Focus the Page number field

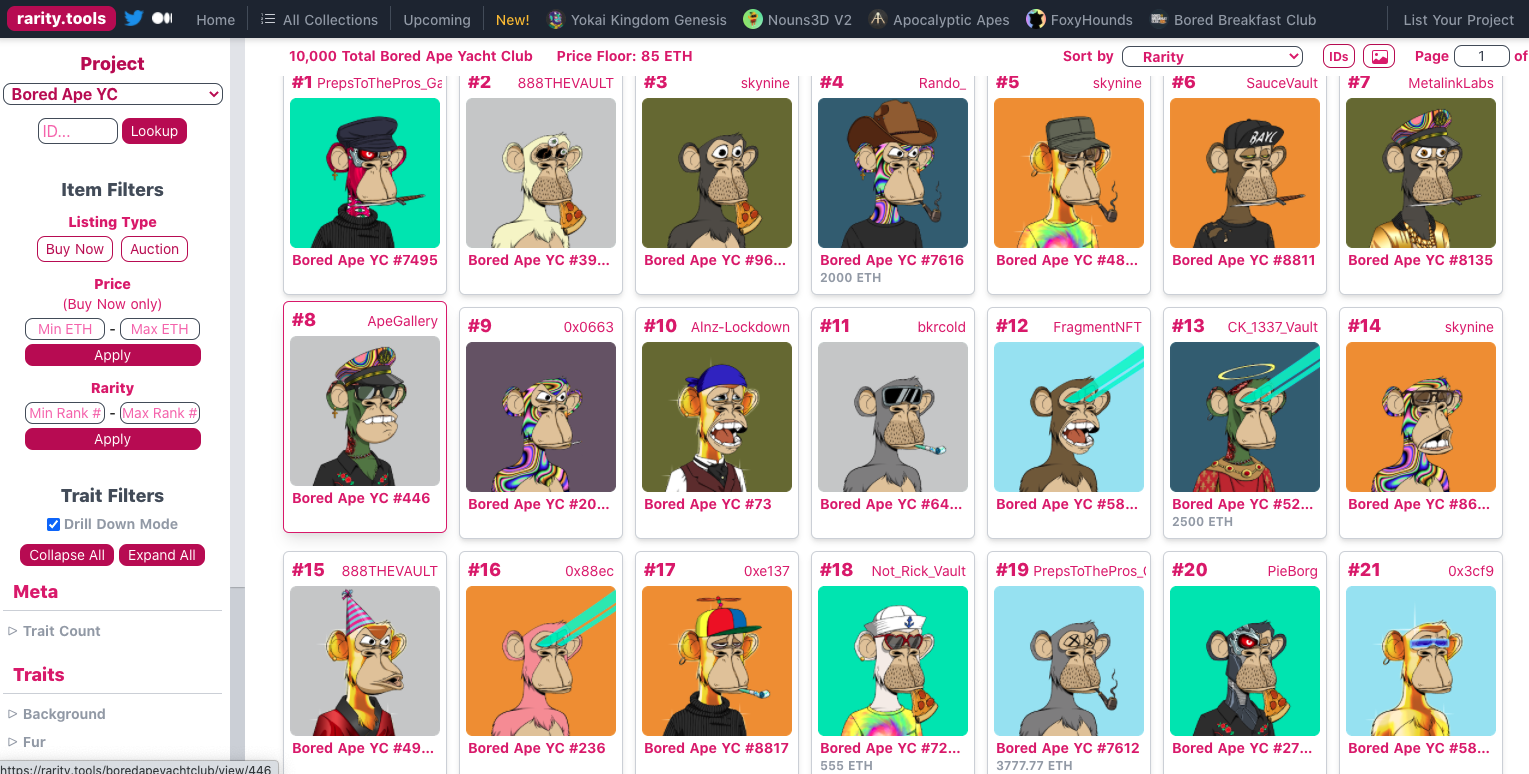pos(1481,57)
